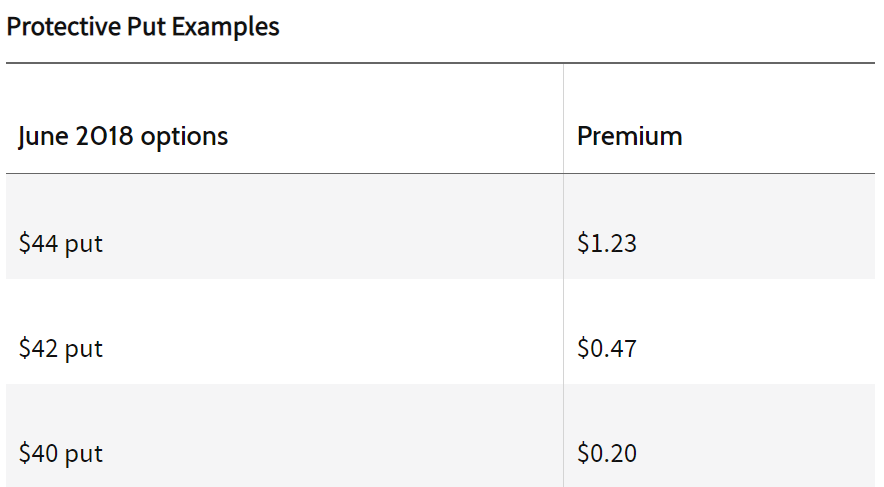Click the "Premium" column header

point(629,136)
